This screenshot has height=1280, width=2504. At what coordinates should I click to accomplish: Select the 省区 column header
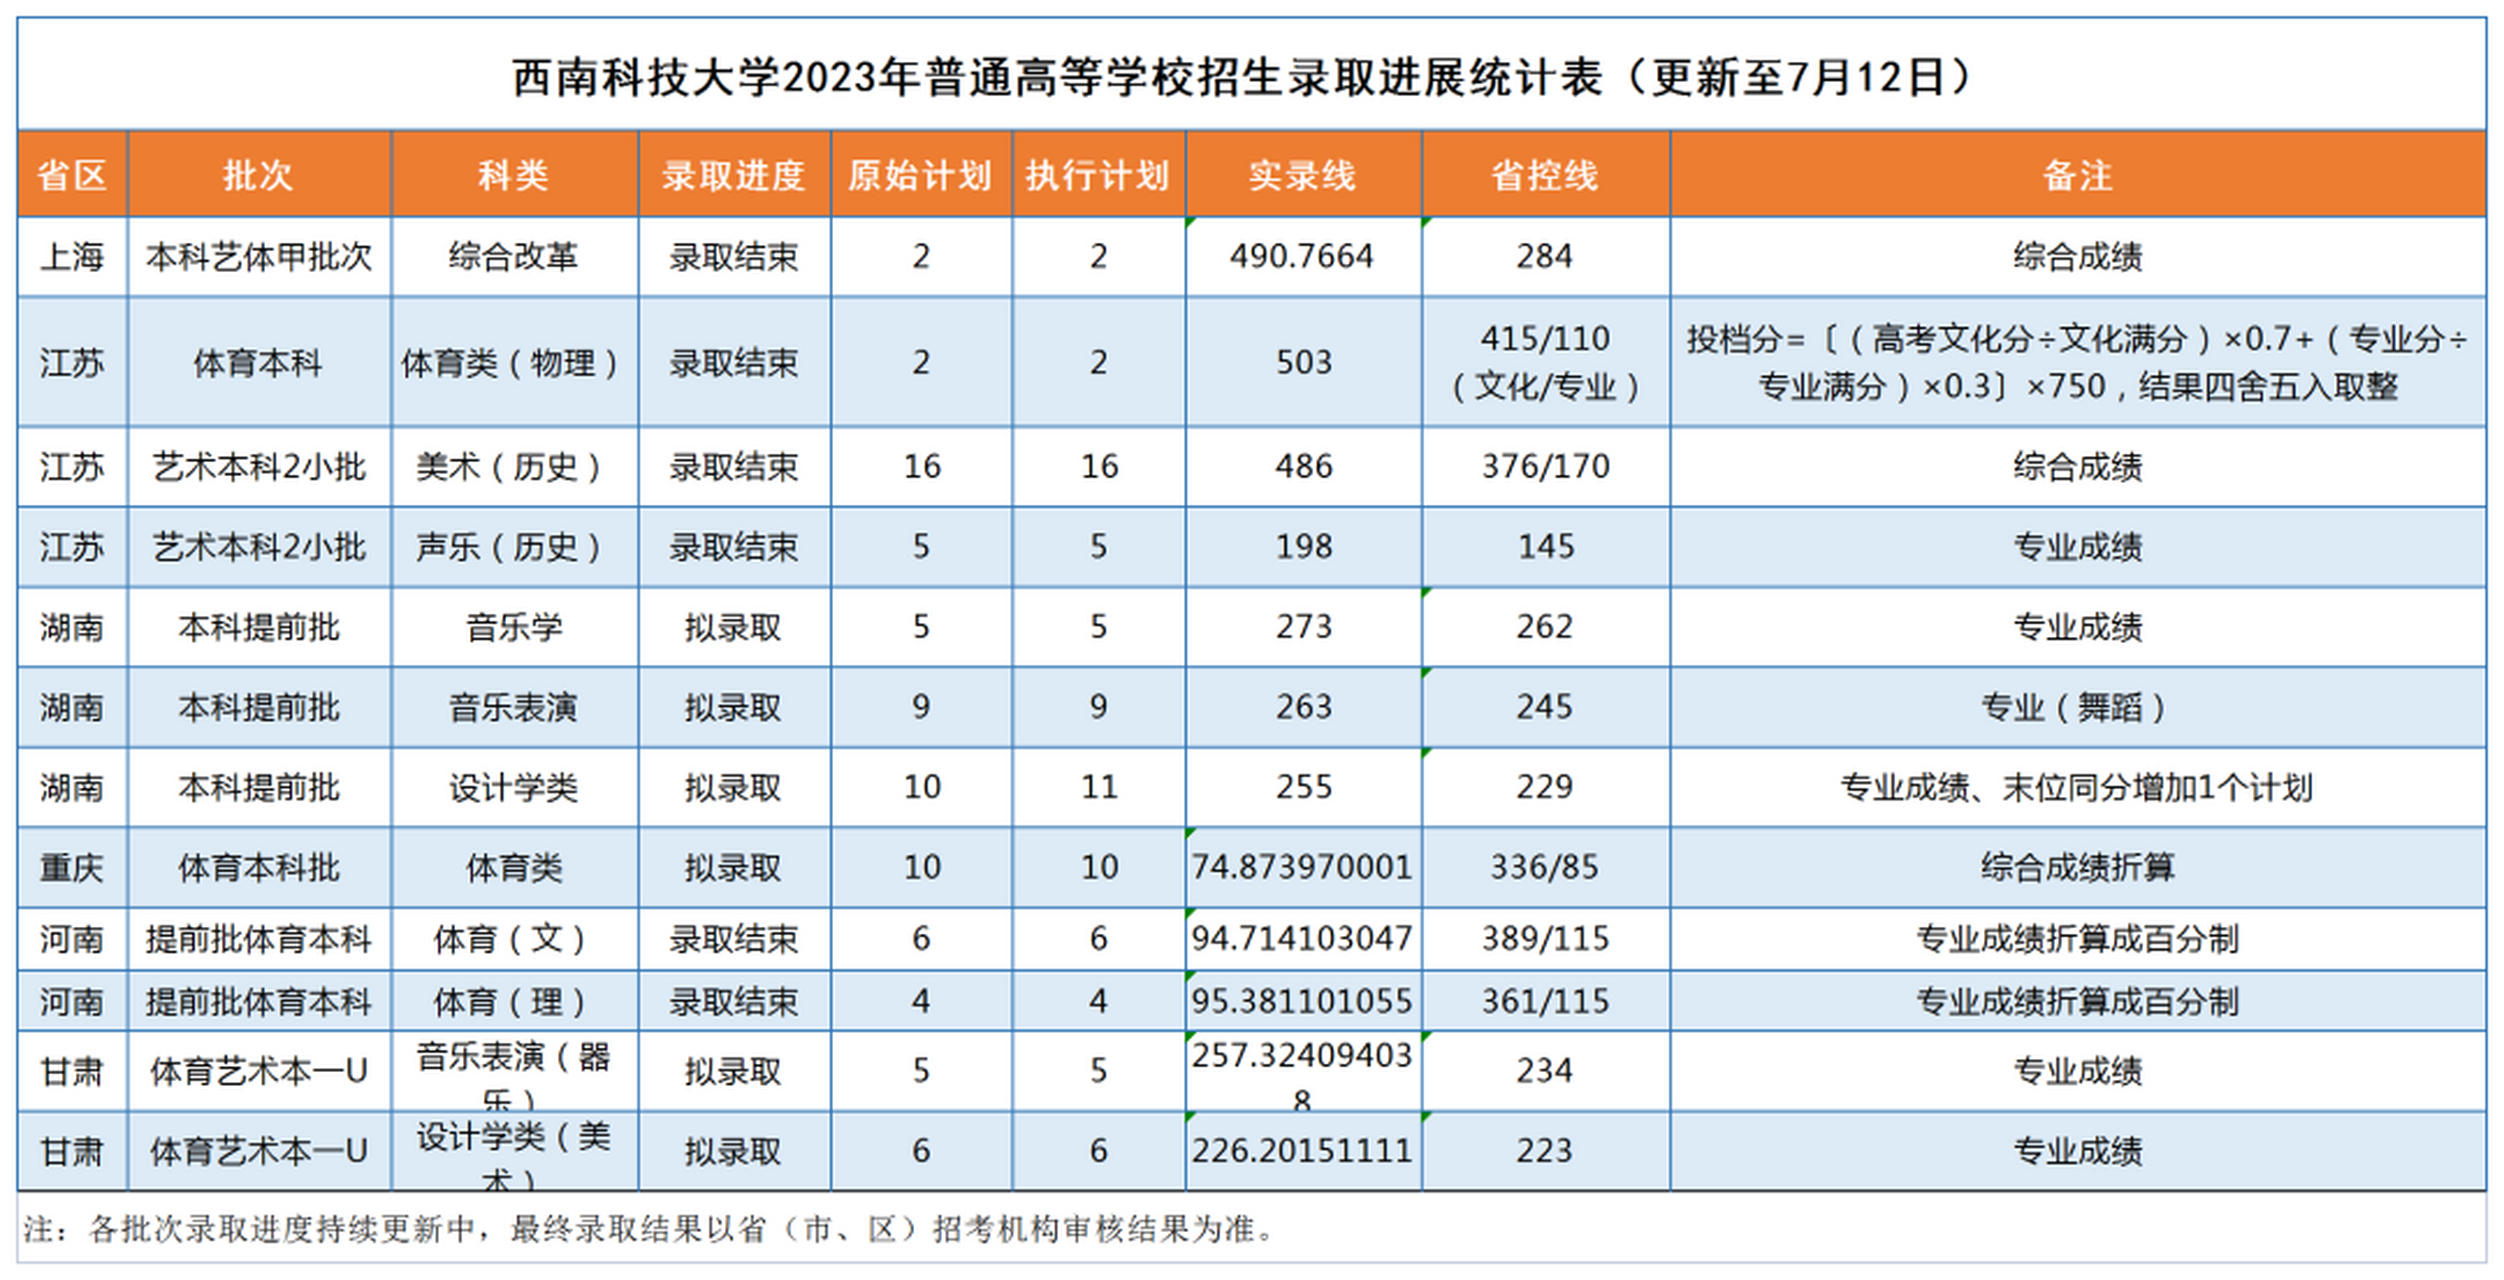(71, 174)
